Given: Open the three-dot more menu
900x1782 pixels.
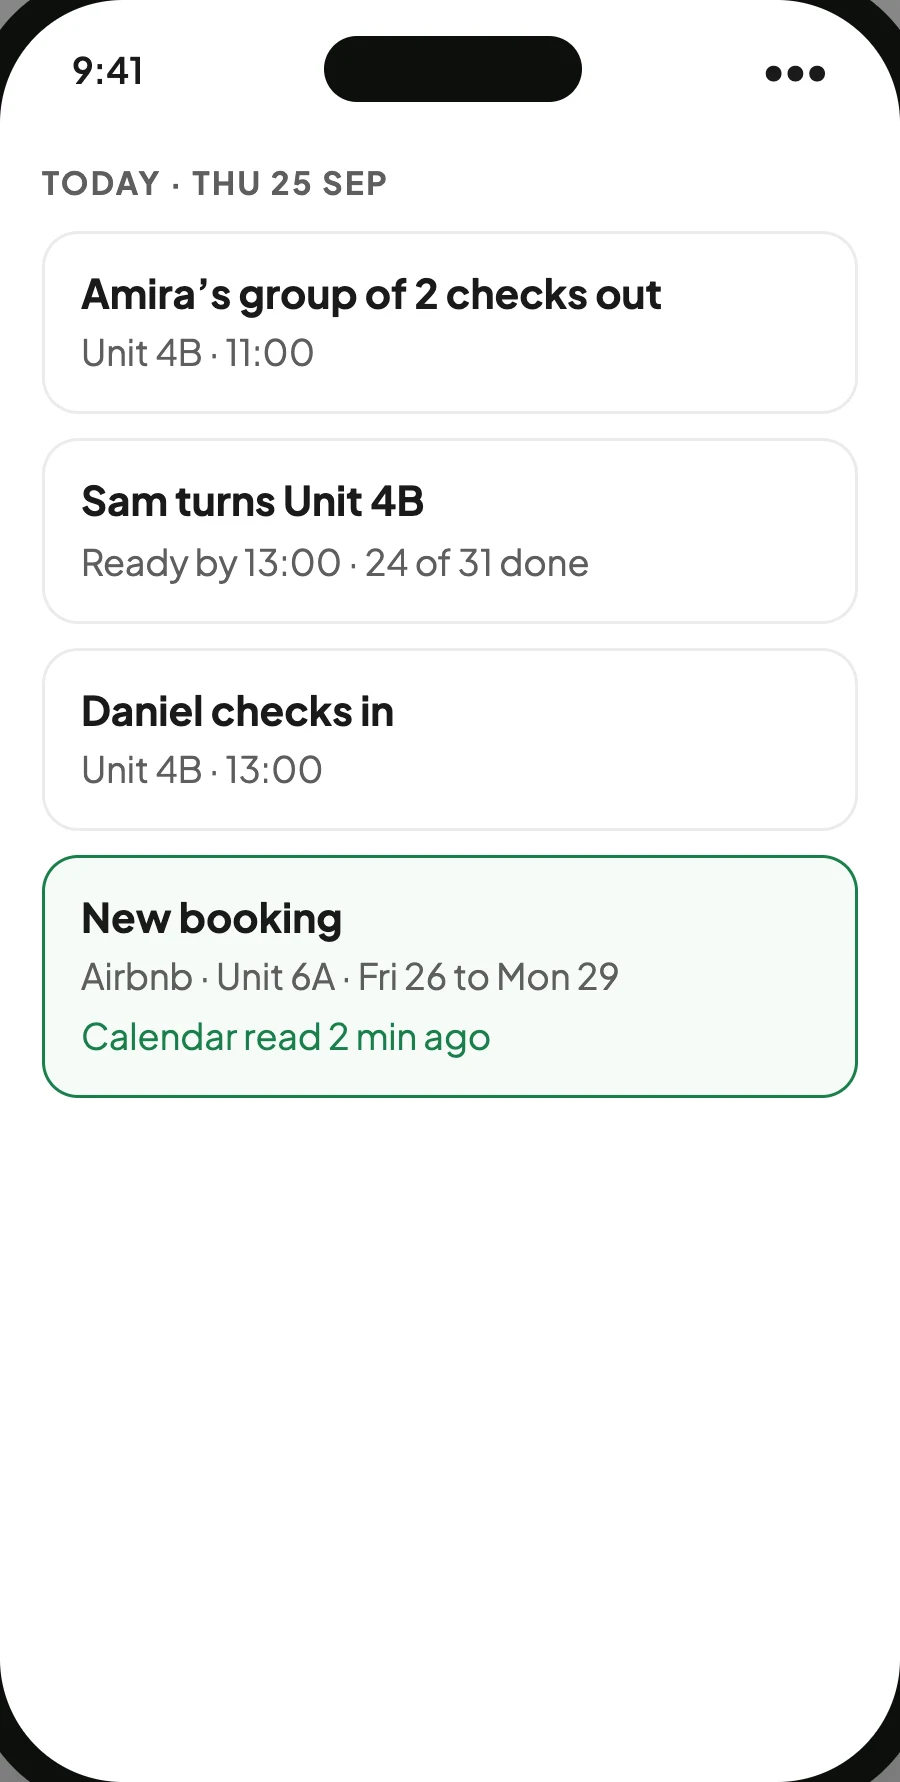Looking at the screenshot, I should point(795,73).
